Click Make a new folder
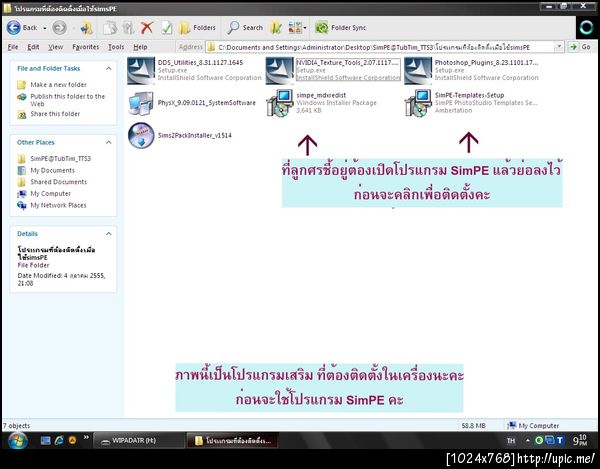This screenshot has width=600, height=469. pos(58,85)
